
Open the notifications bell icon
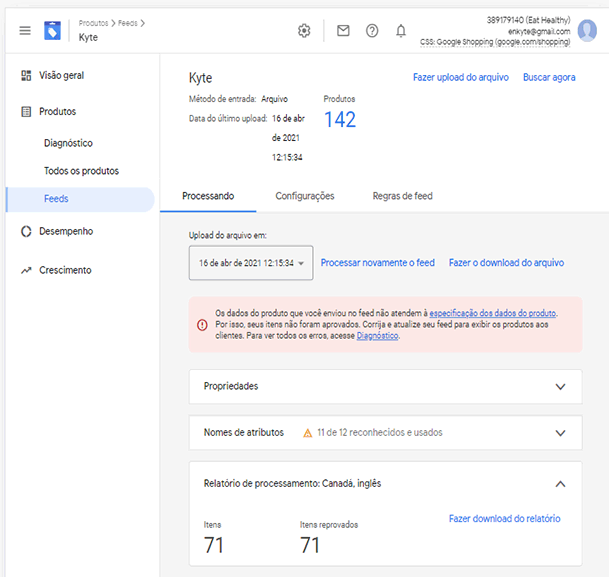pos(401,30)
